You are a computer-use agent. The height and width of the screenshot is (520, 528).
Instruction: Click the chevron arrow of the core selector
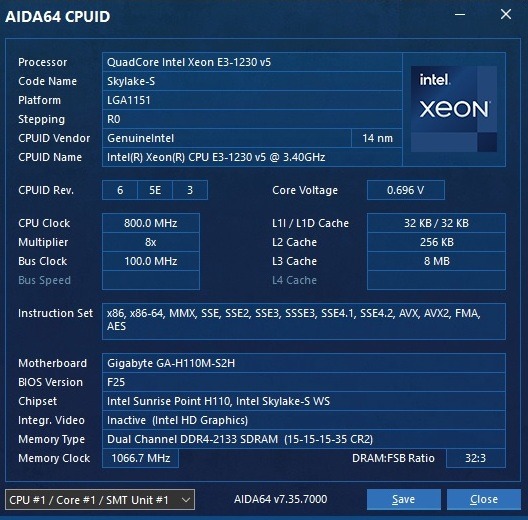pos(186,500)
